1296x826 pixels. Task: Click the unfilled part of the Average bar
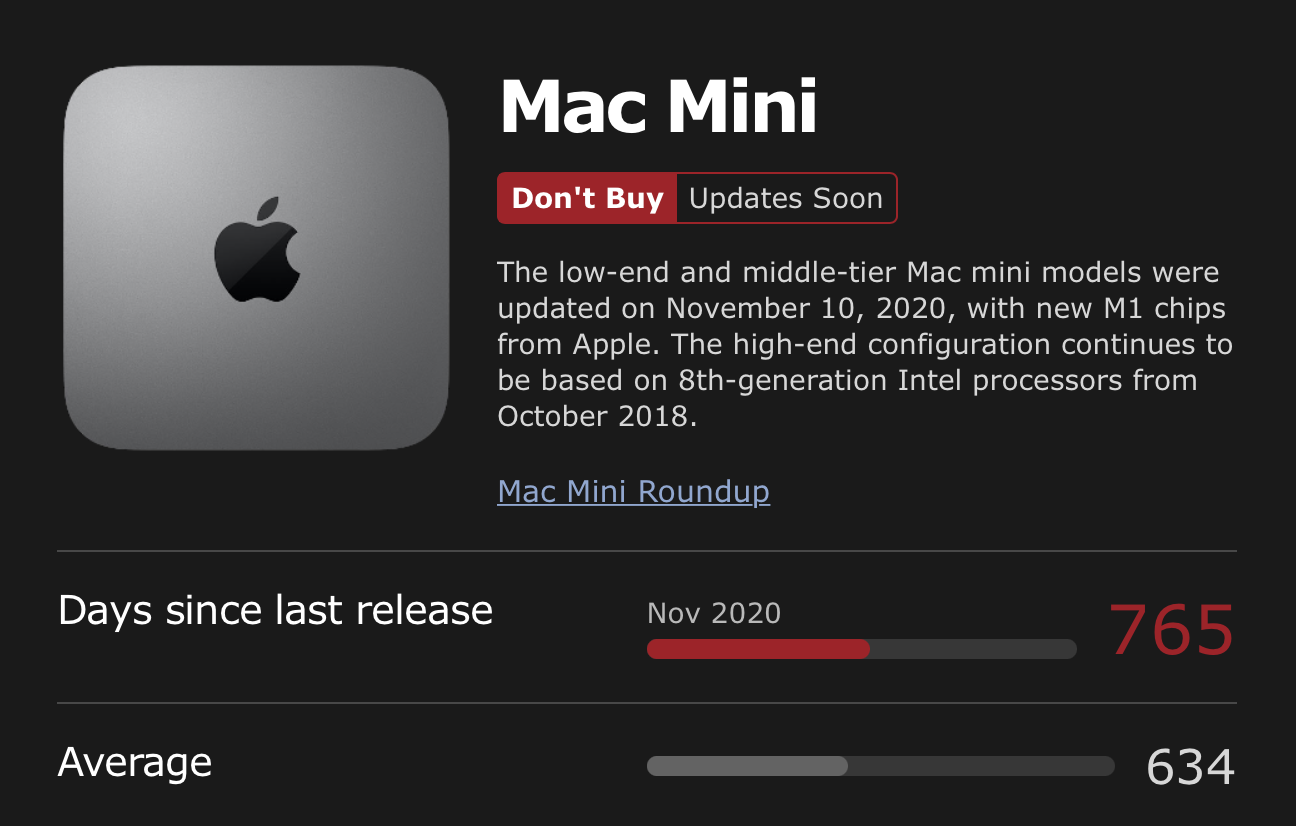pyautogui.click(x=981, y=766)
